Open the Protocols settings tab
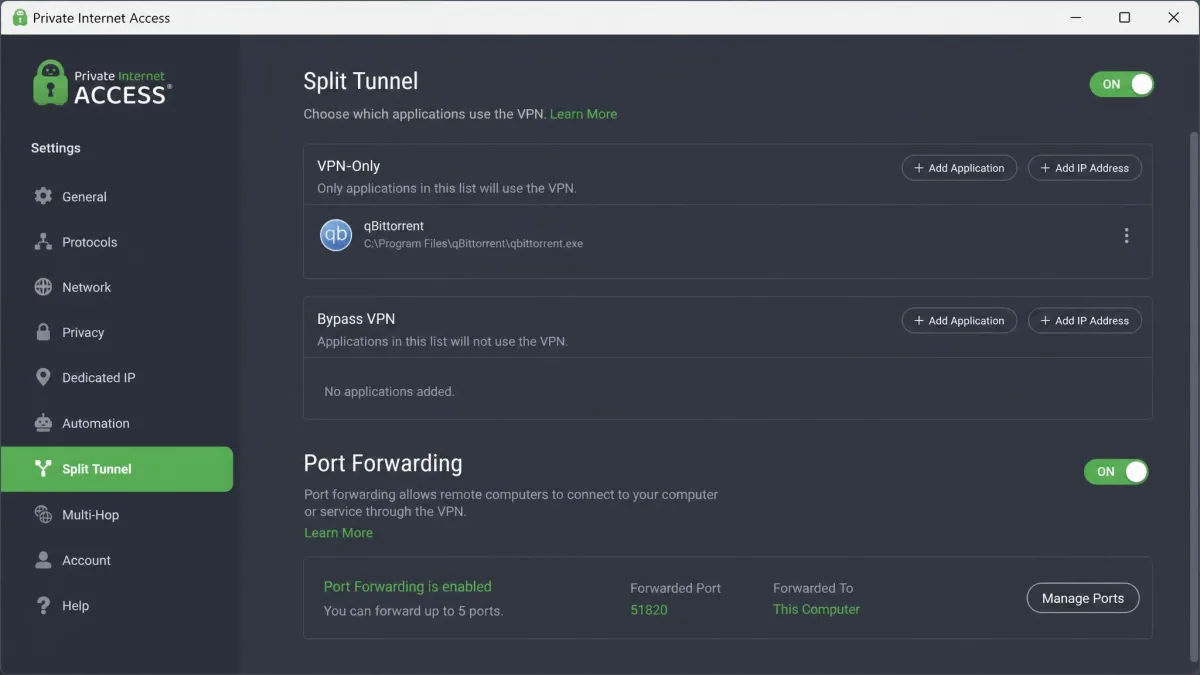Screen dimensions: 1200x675 (117, 242)
